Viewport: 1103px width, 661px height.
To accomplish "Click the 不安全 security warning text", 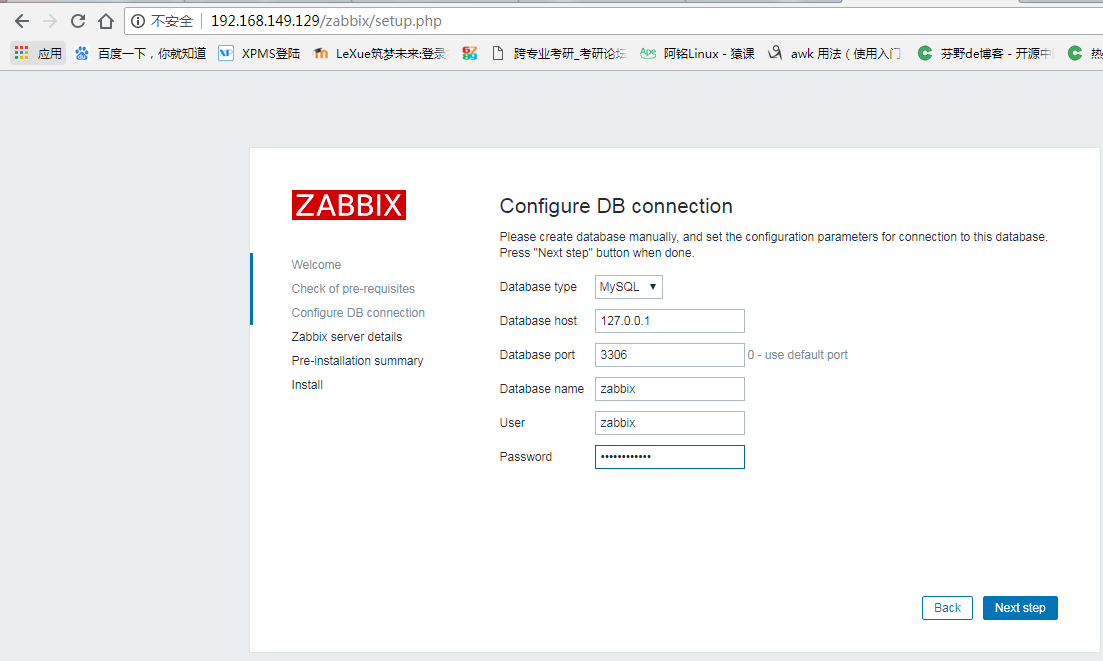I will point(172,21).
